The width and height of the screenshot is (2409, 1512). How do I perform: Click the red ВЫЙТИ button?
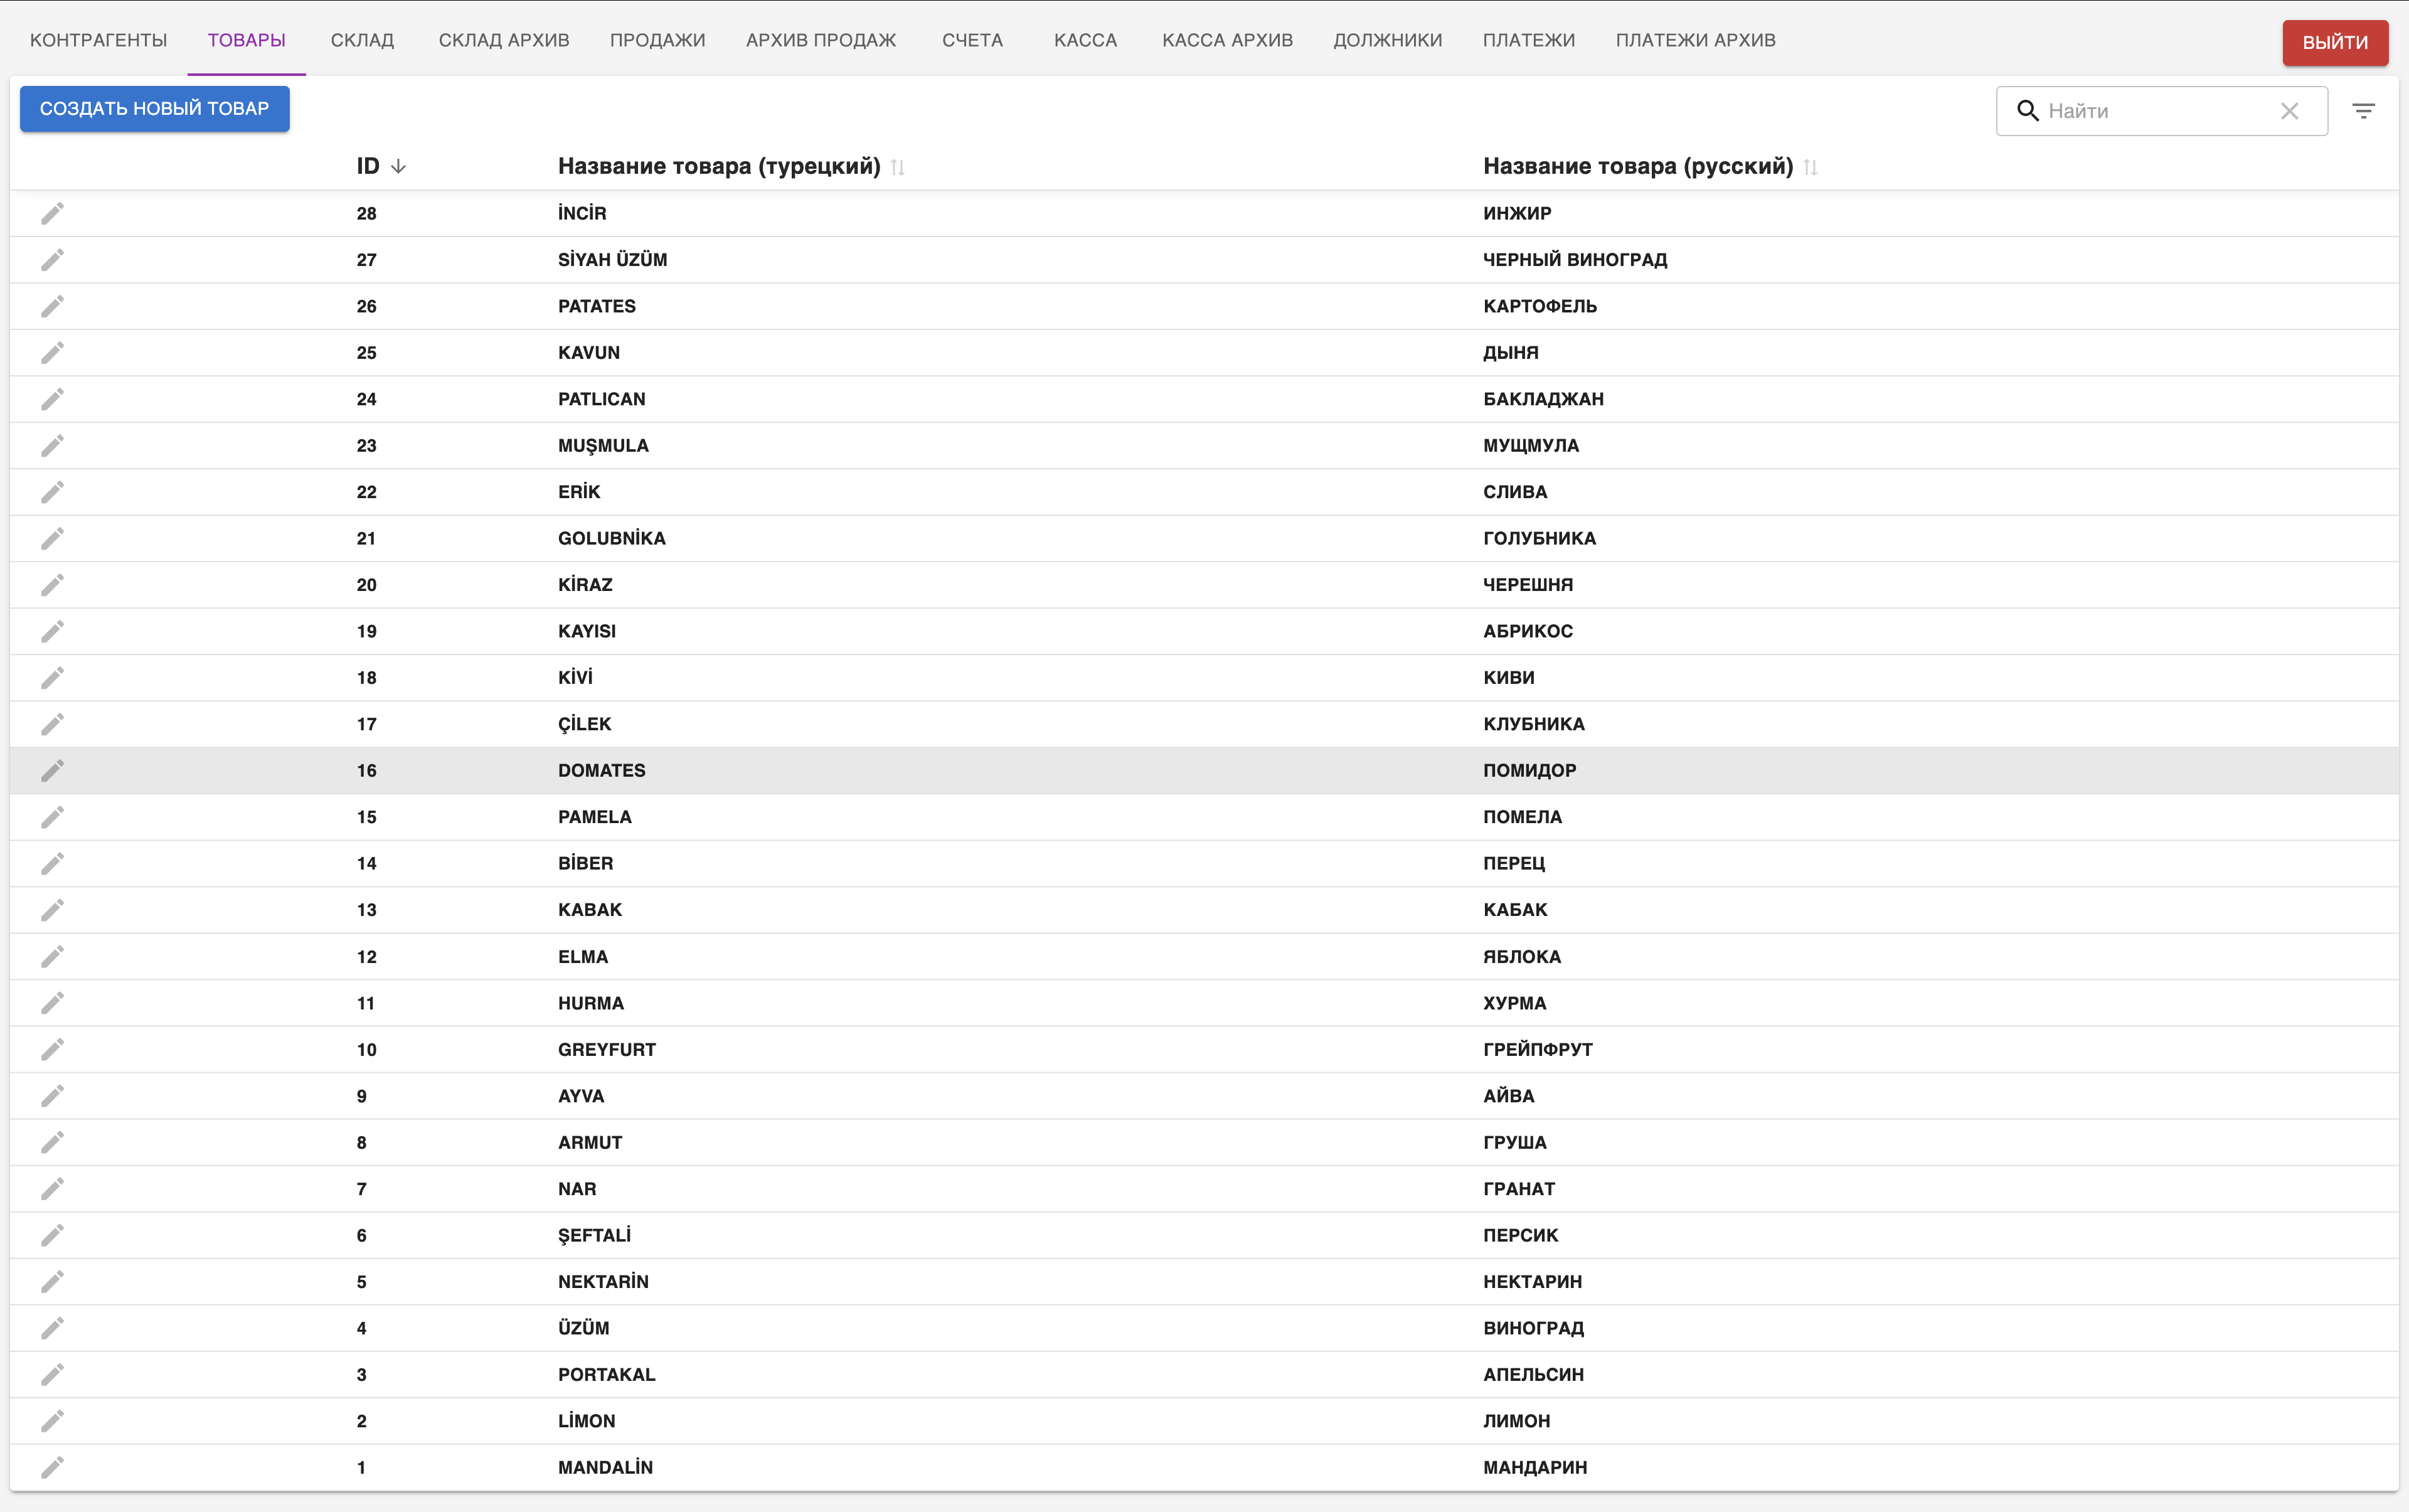pos(2334,42)
